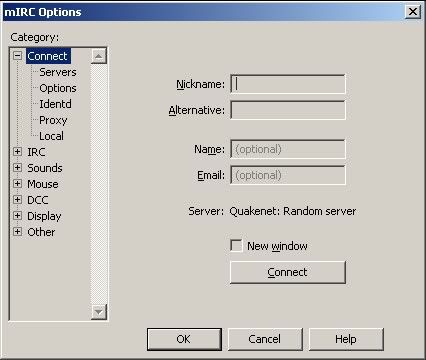Click the 'Quakenet: Random server' text
Screen dimensions: 426x360
coord(293,211)
